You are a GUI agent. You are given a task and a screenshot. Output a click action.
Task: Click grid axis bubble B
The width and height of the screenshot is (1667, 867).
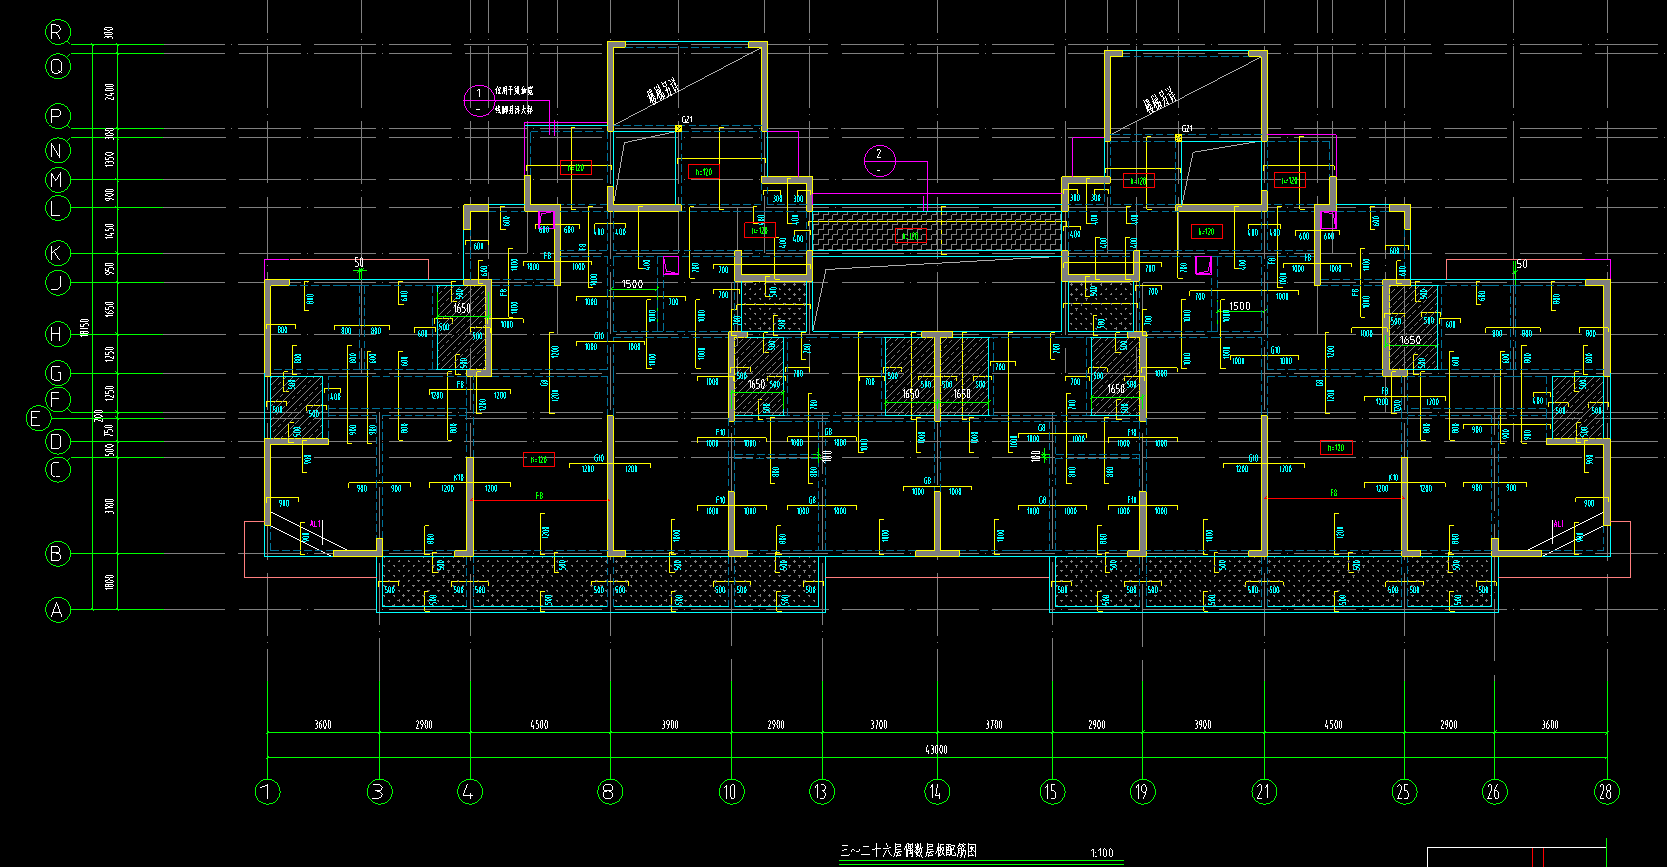[x=58, y=553]
